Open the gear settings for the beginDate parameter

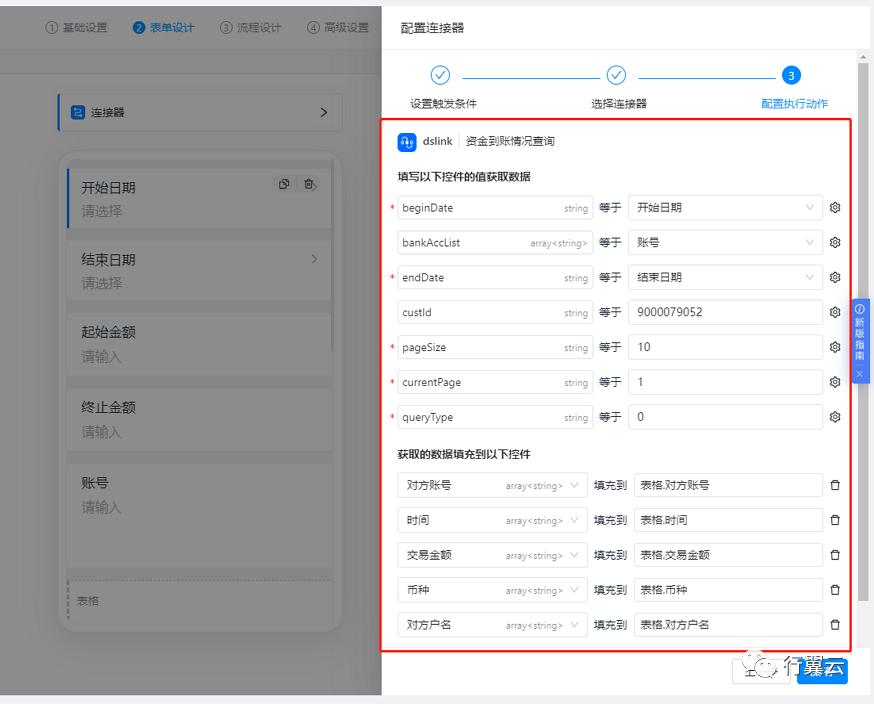[835, 208]
